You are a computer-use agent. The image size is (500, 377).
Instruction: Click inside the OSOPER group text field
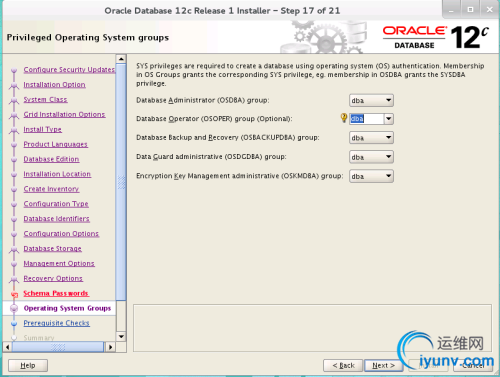[x=366, y=119]
